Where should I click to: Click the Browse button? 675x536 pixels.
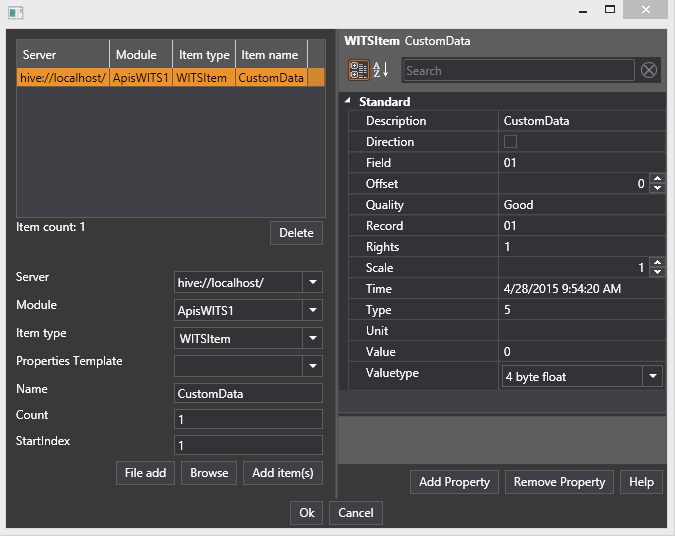(x=209, y=472)
